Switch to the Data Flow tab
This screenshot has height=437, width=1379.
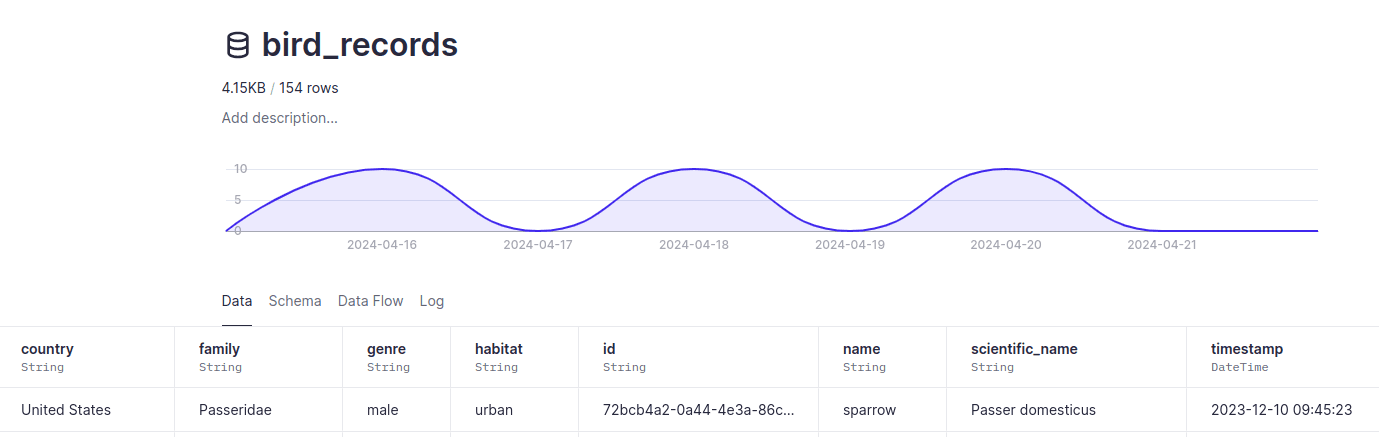(370, 301)
